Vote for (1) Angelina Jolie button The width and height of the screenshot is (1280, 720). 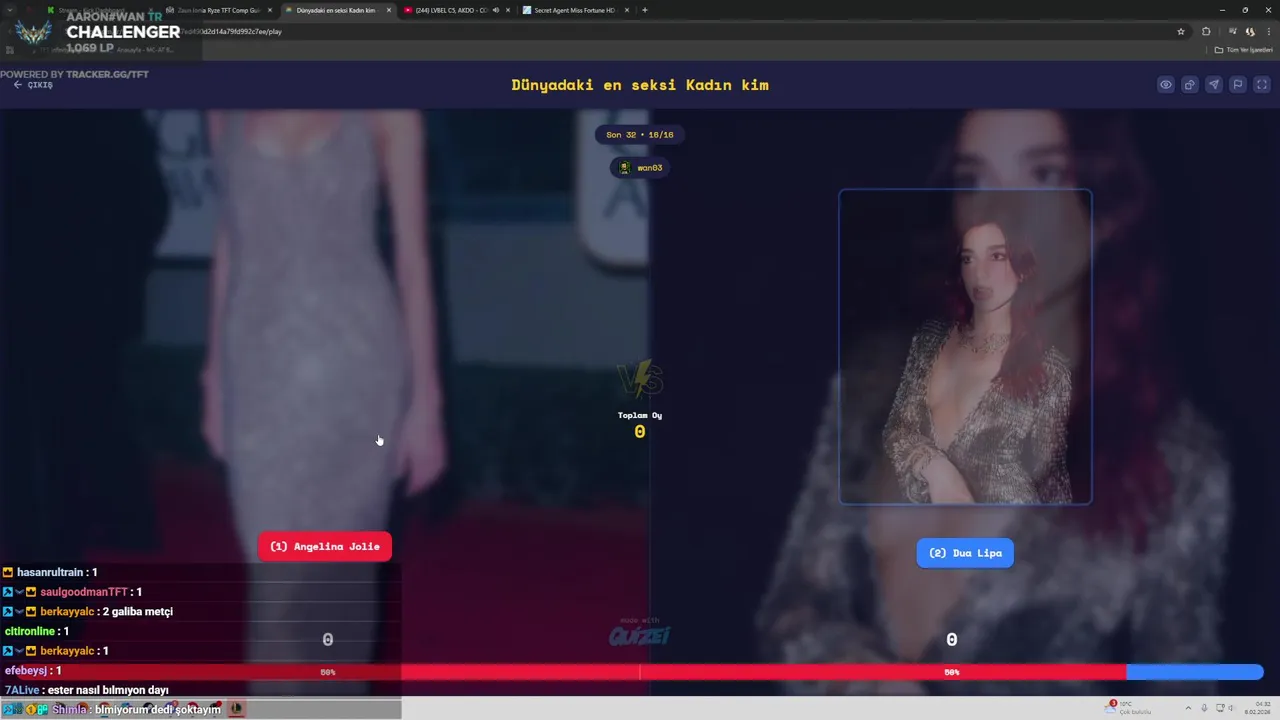coord(325,547)
